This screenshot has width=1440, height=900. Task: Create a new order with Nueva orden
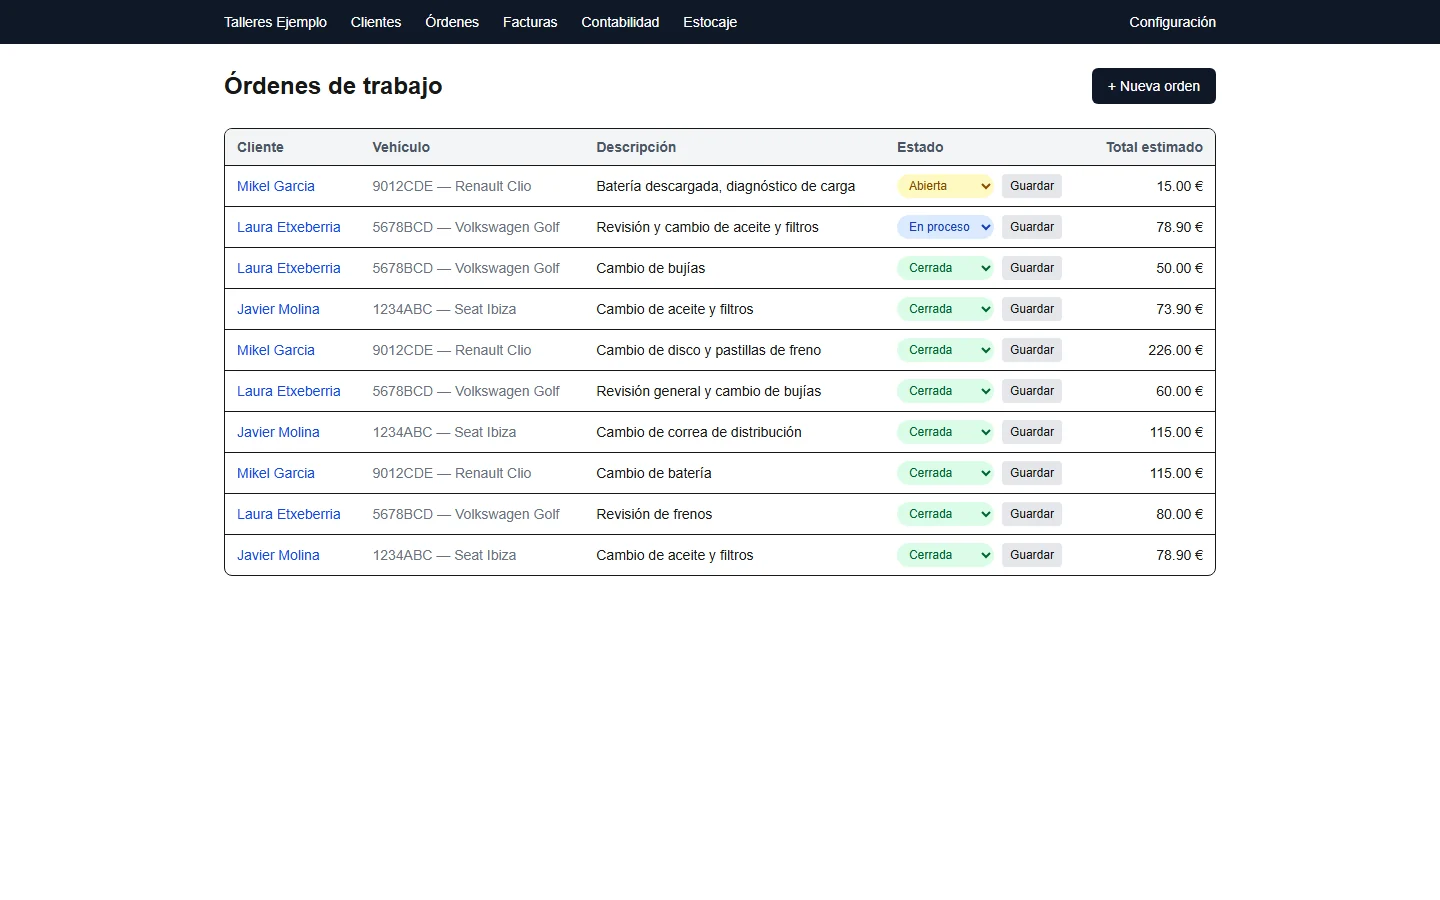click(x=1154, y=86)
